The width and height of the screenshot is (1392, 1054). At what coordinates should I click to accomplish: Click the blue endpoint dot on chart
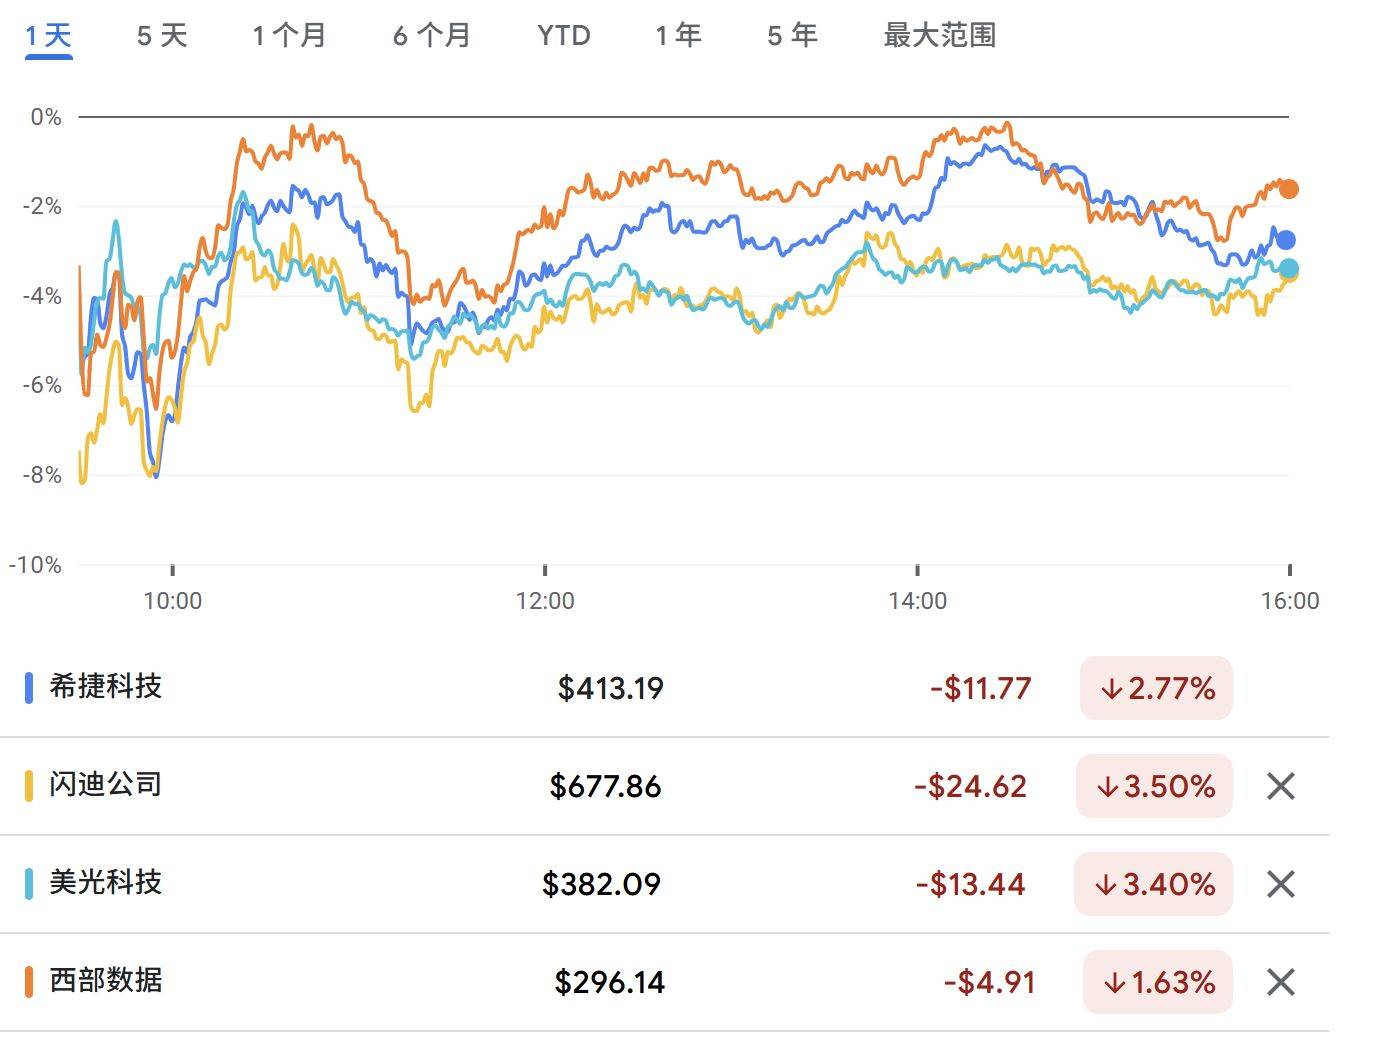[x=1286, y=240]
